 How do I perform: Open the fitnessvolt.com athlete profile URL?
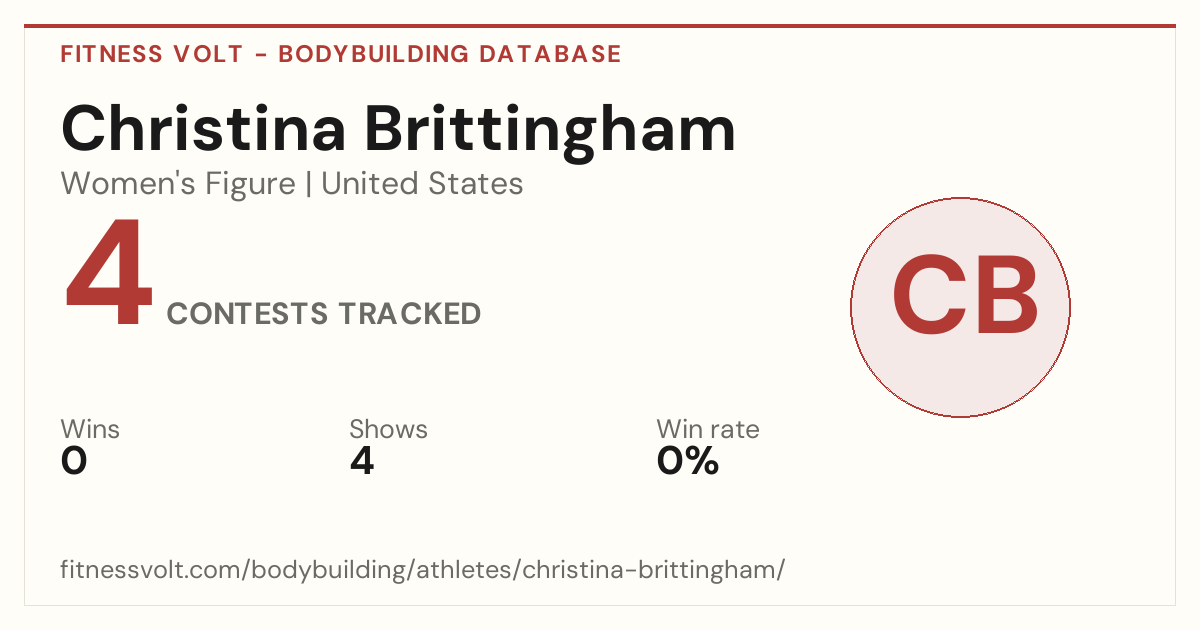point(423,570)
